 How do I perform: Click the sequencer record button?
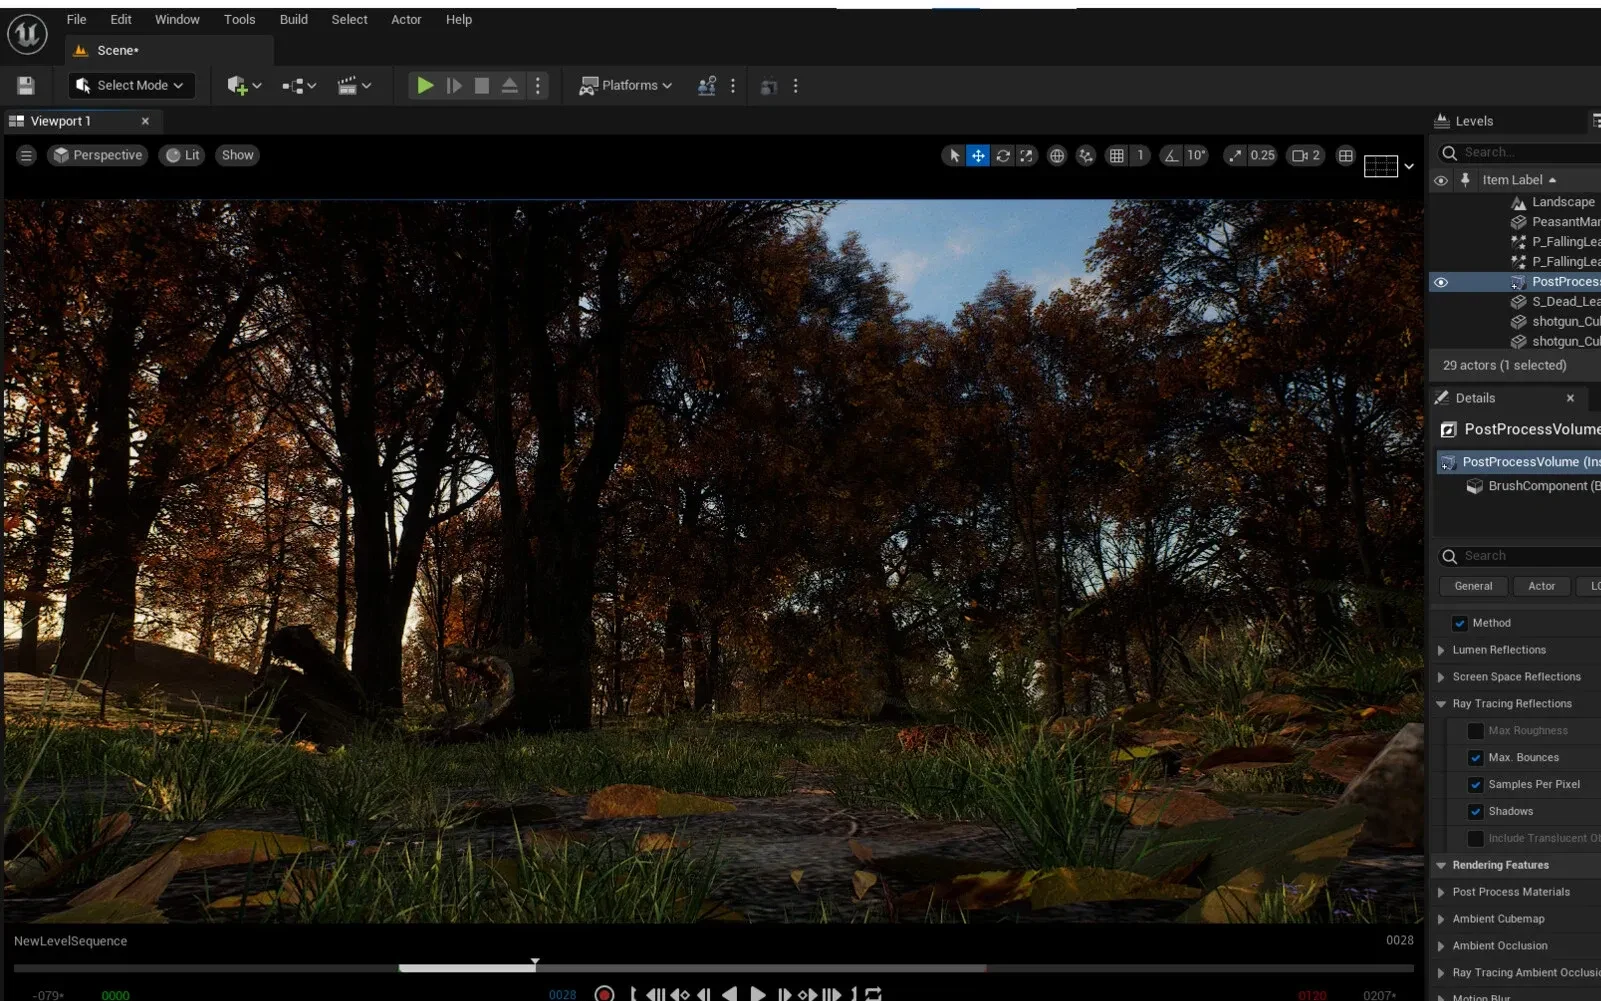[x=604, y=994]
